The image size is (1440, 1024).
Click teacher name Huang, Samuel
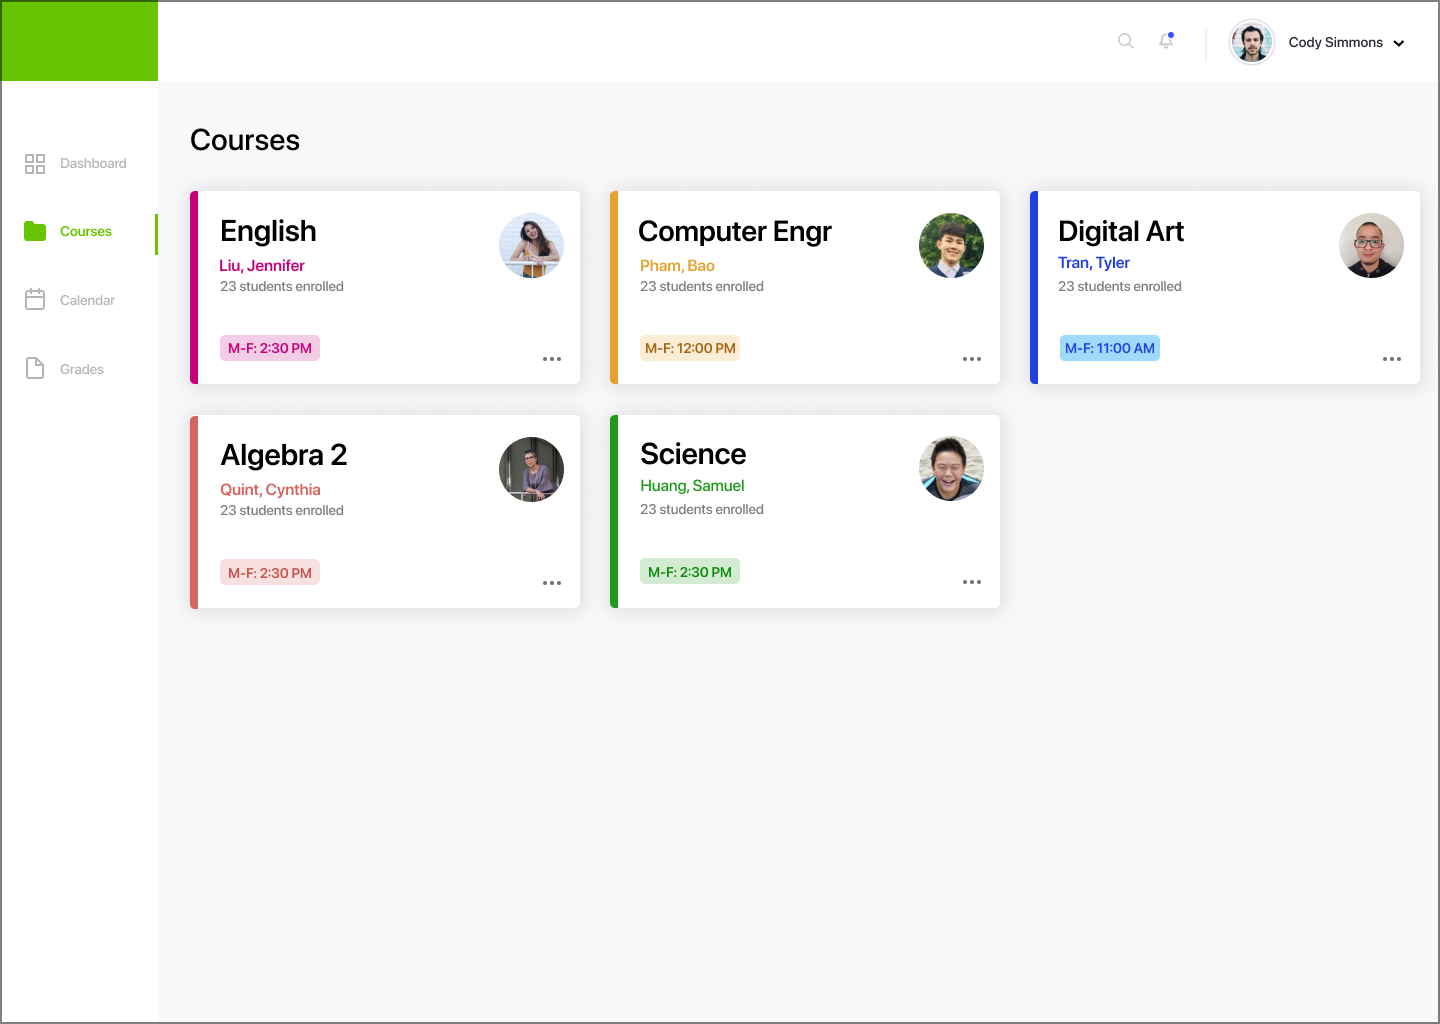click(692, 486)
